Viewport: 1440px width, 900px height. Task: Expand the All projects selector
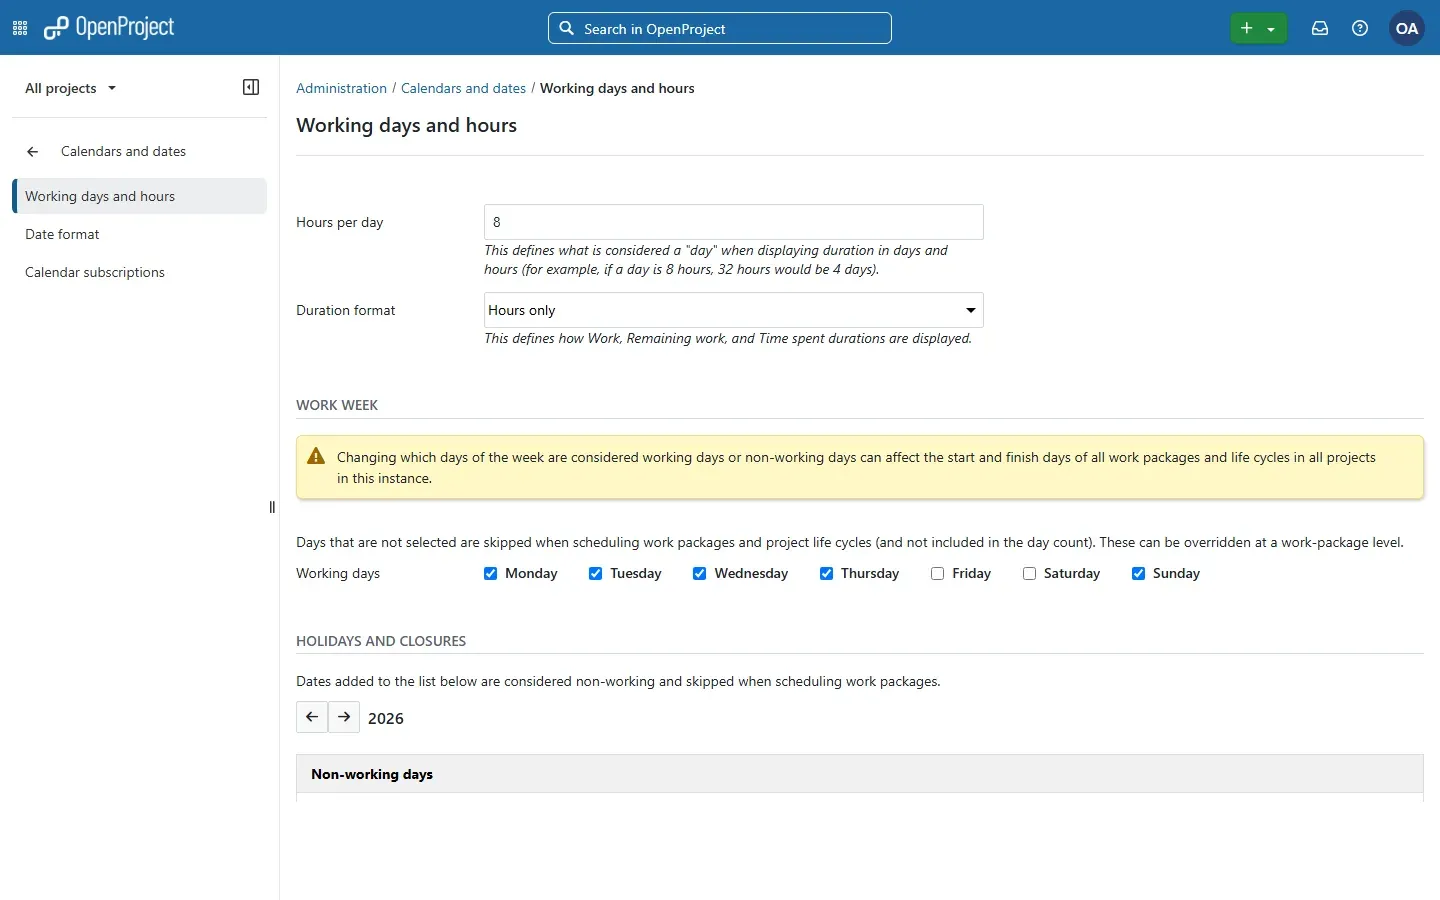[x=71, y=88]
